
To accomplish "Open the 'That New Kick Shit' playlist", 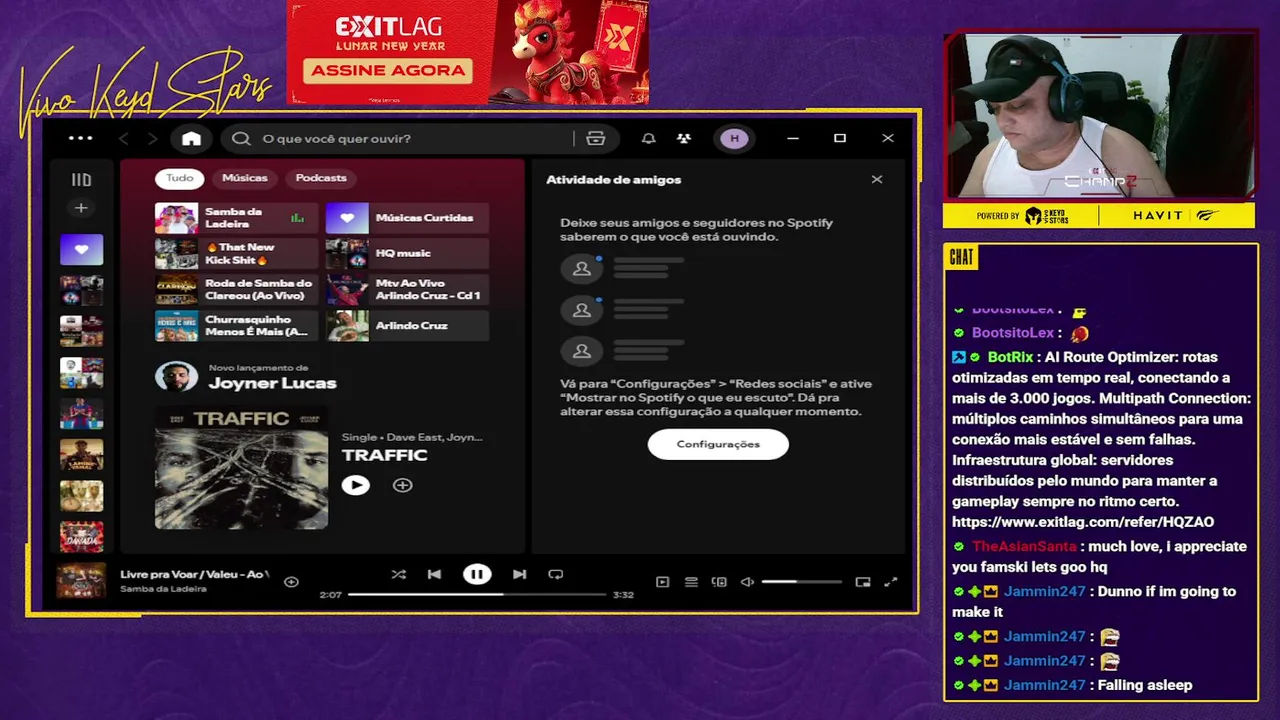I will pos(236,254).
